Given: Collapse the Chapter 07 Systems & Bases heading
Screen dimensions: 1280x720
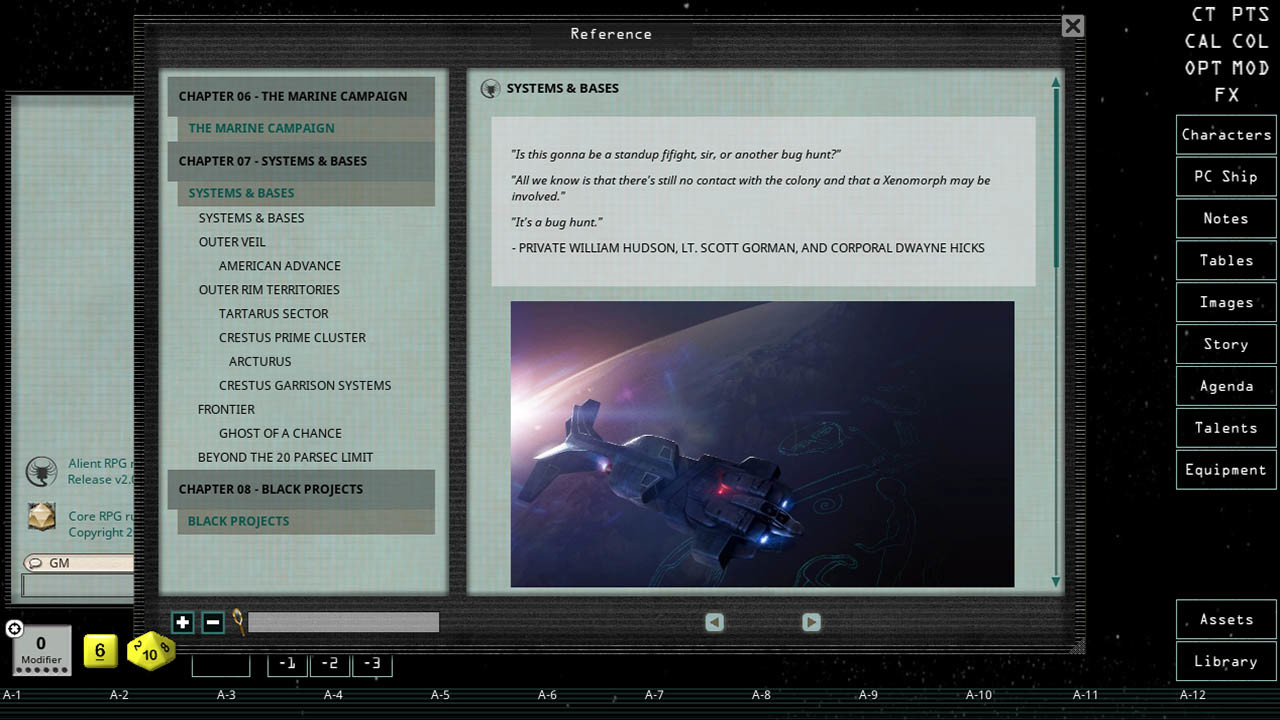Looking at the screenshot, I should coord(272,160).
